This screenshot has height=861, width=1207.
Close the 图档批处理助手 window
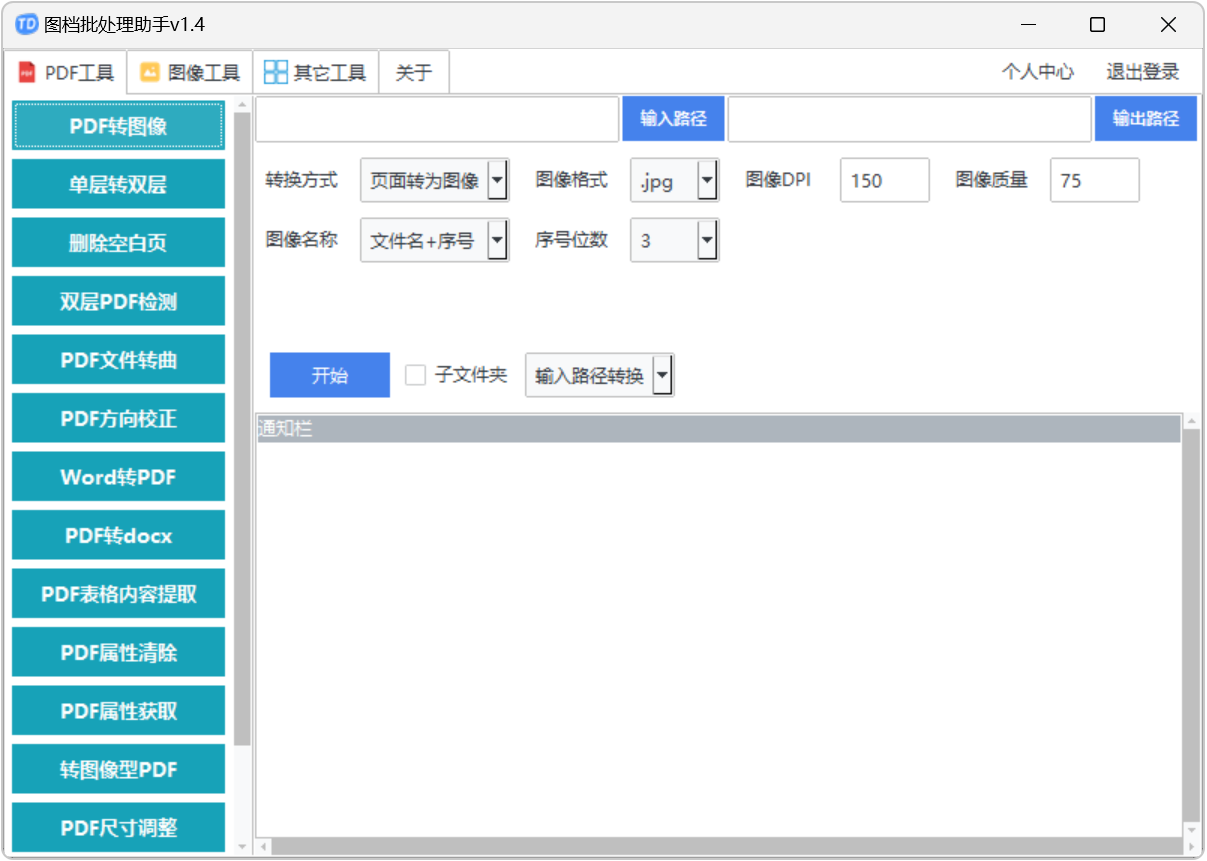1168,24
